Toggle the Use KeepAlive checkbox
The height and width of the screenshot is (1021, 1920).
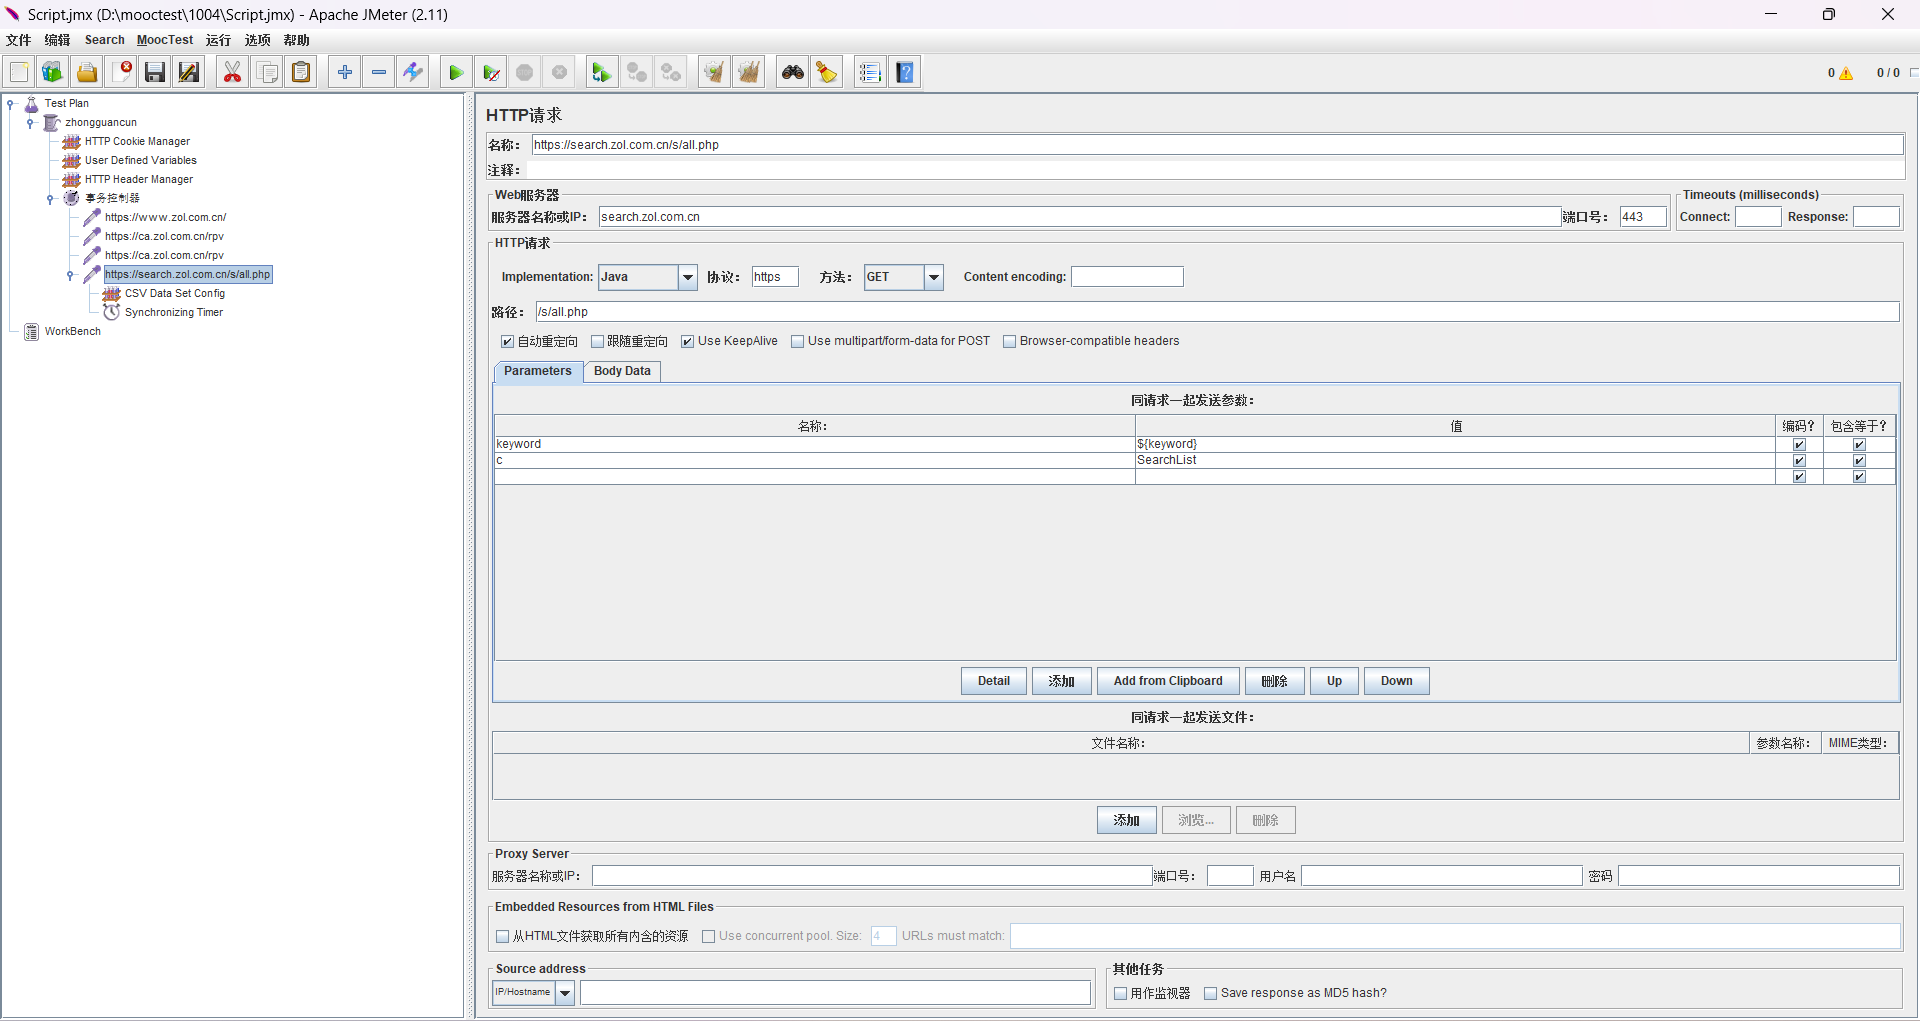pyautogui.click(x=688, y=342)
